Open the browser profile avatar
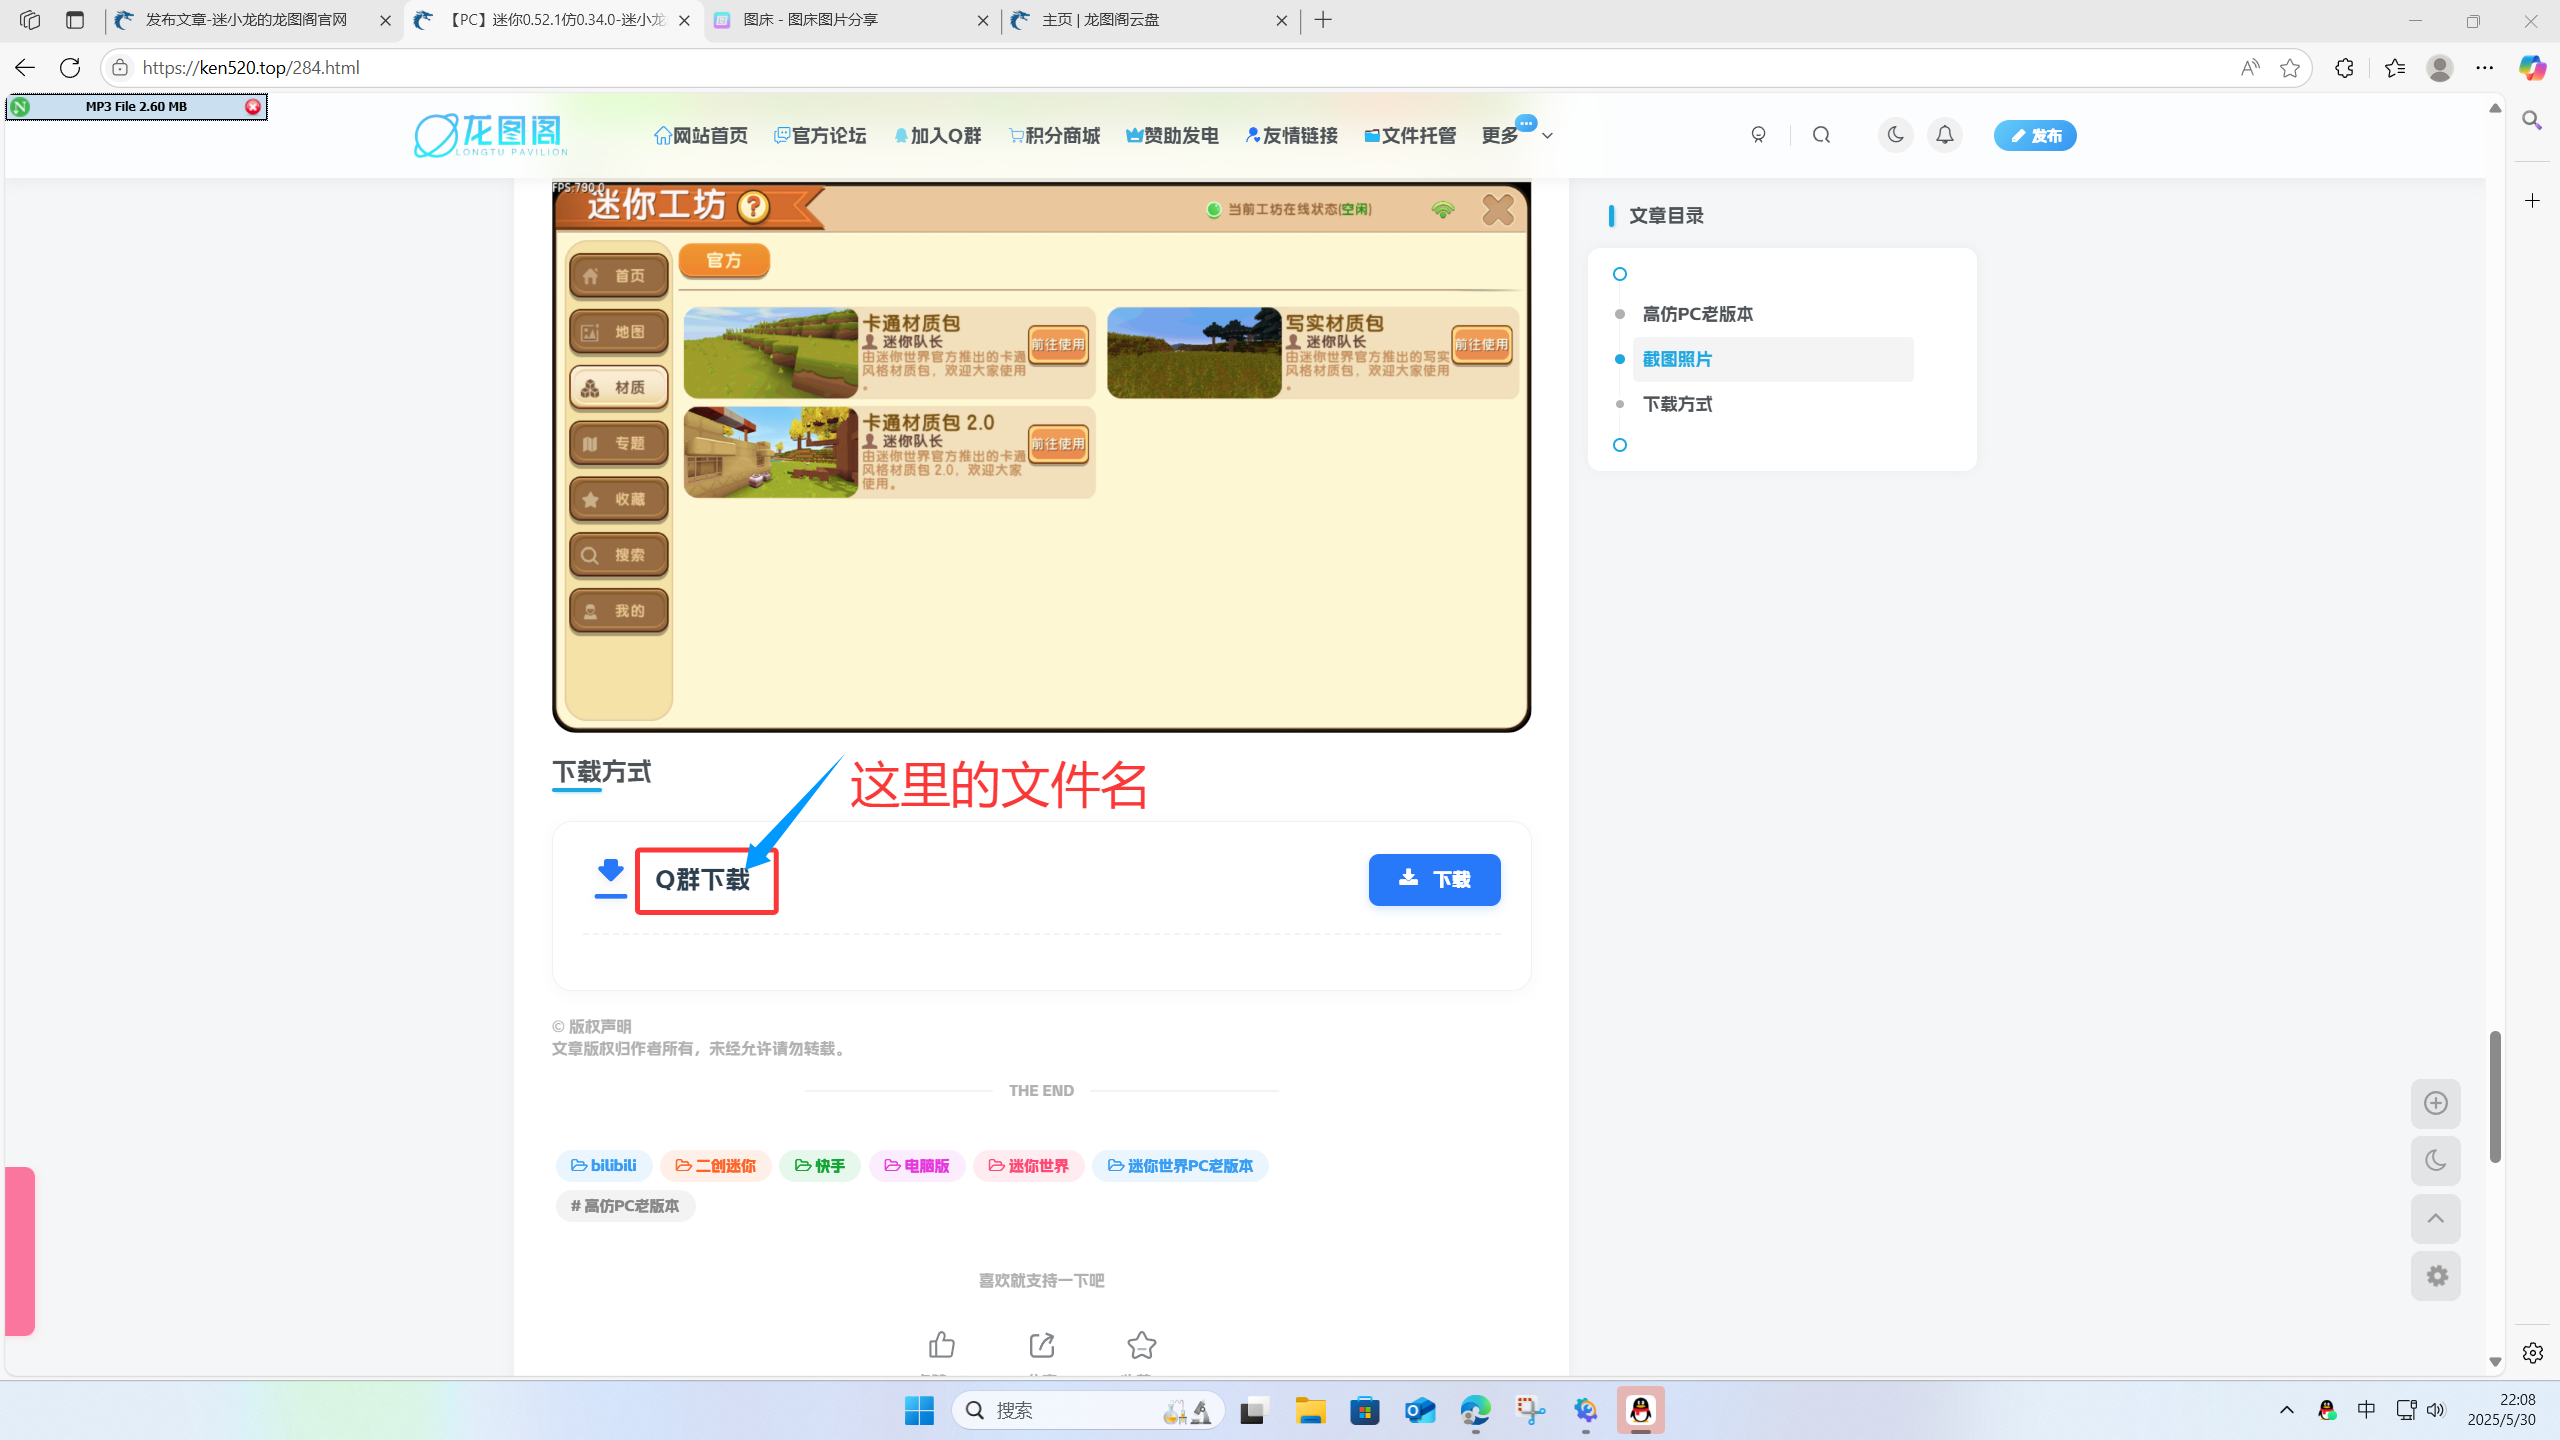This screenshot has width=2560, height=1440. [x=2440, y=68]
